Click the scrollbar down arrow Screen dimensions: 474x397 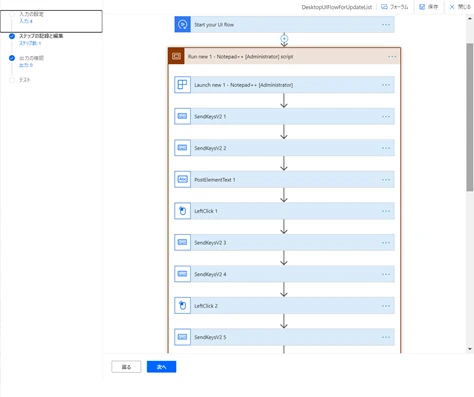pos(470,349)
